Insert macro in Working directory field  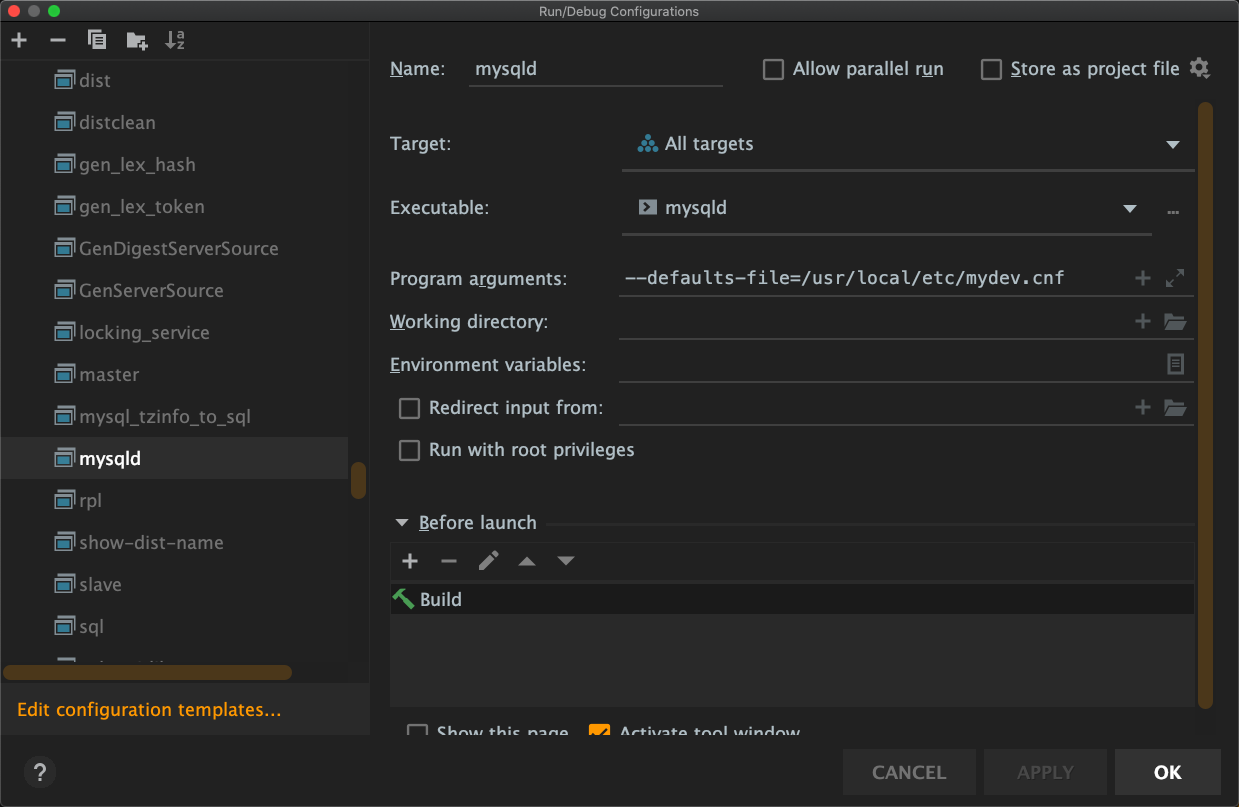1143,321
